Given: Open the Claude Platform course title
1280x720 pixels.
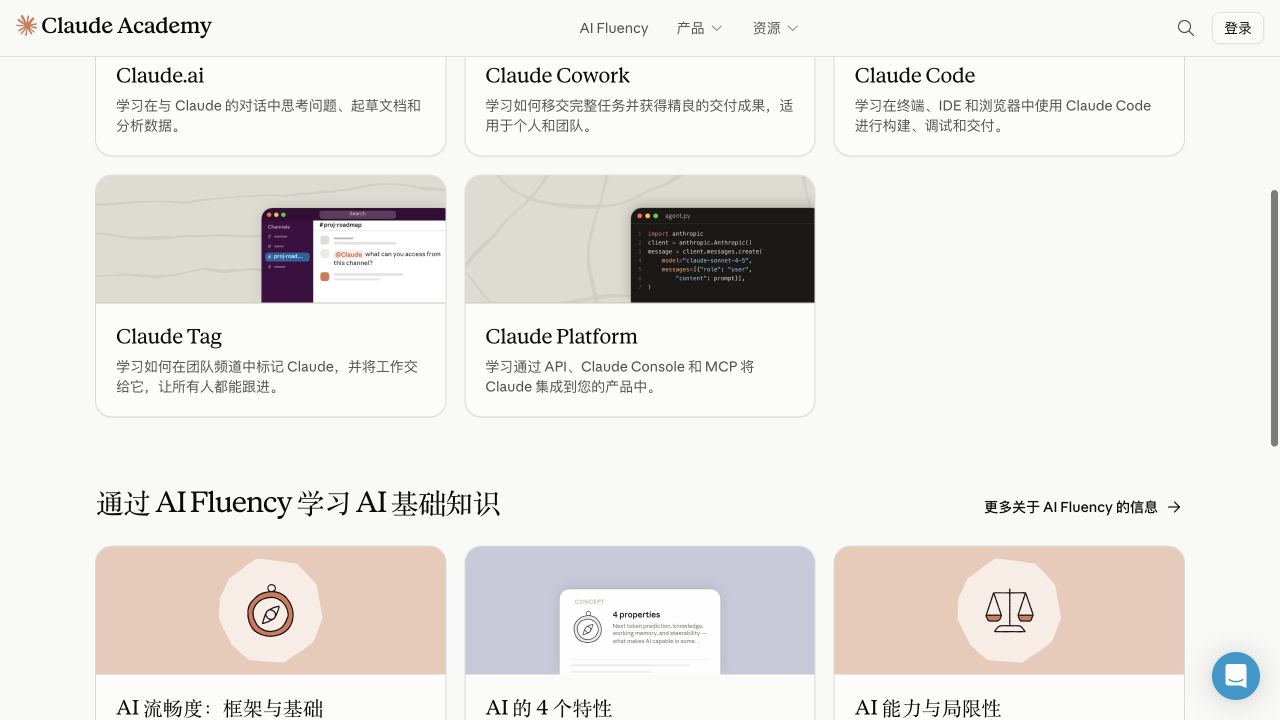Looking at the screenshot, I should 561,336.
